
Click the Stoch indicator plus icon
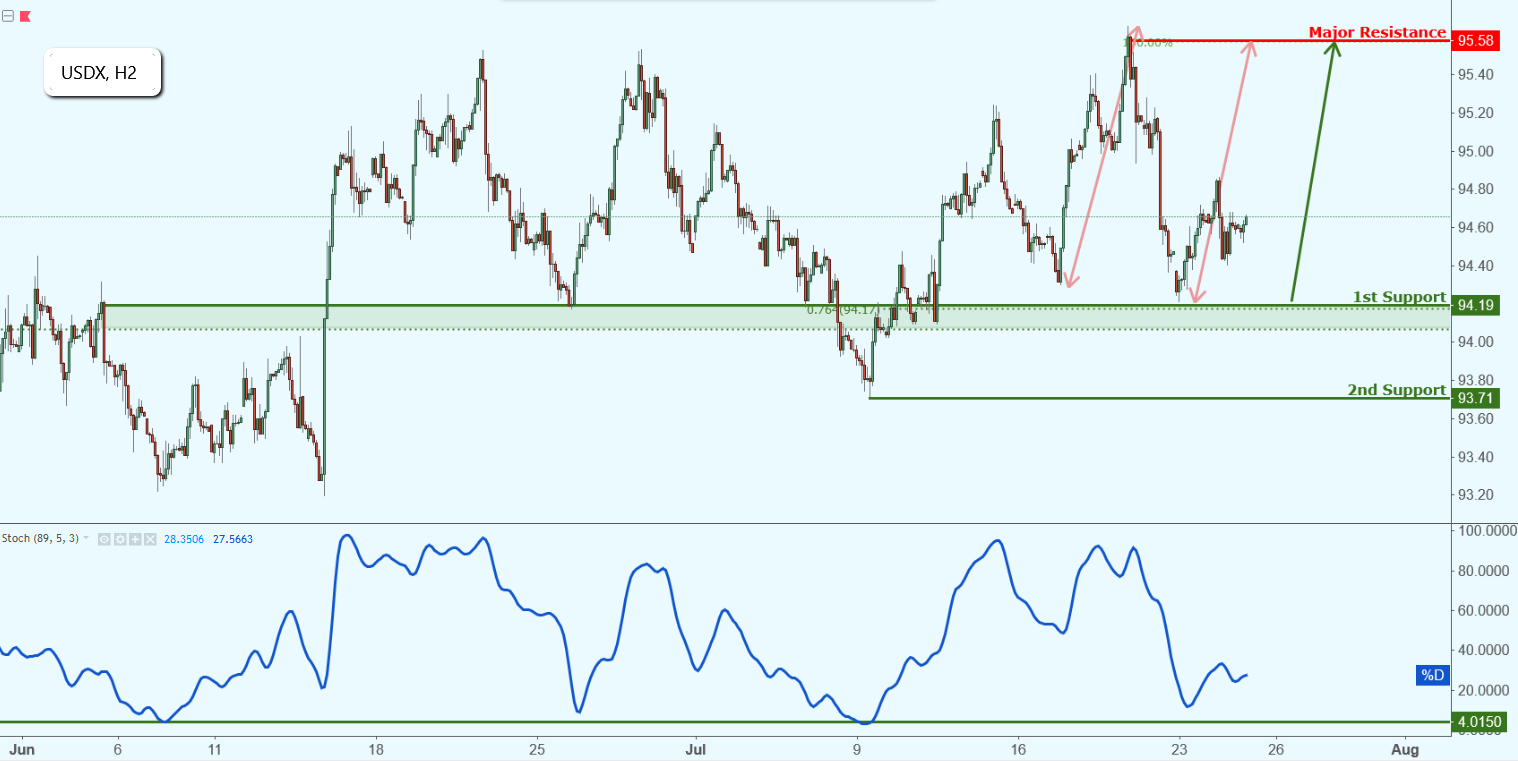[x=135, y=539]
